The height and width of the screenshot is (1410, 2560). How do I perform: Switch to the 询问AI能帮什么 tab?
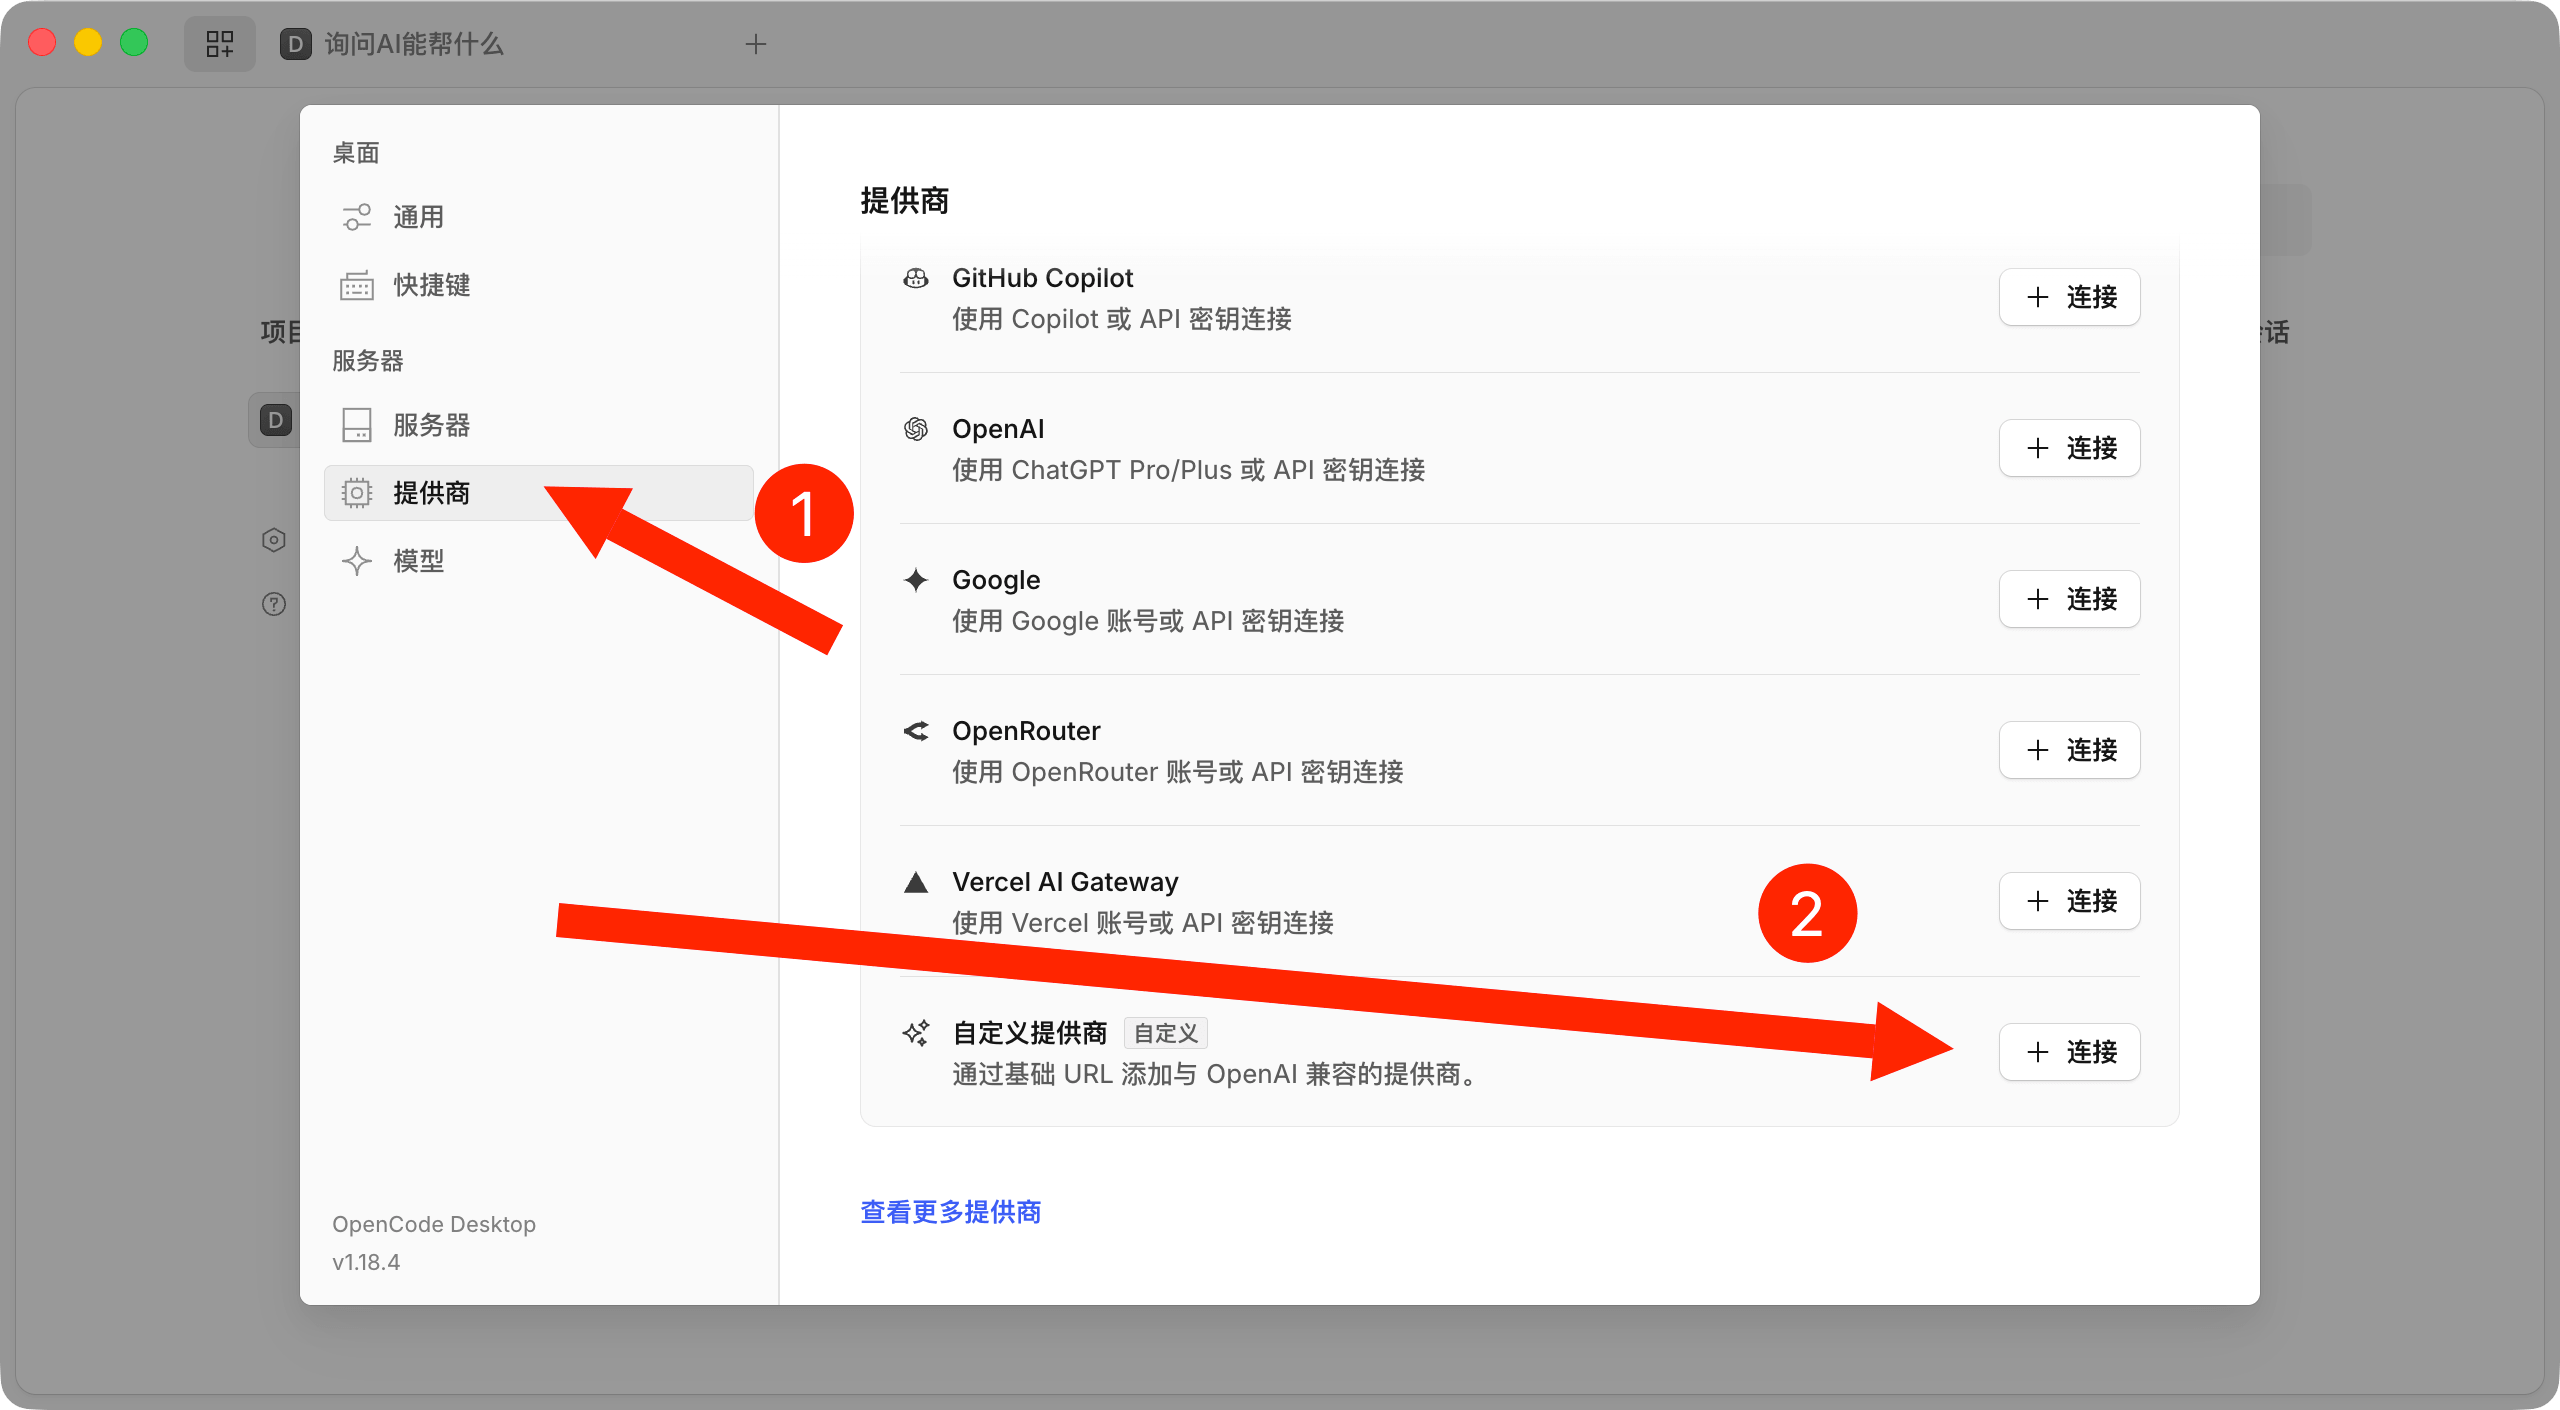coord(392,44)
